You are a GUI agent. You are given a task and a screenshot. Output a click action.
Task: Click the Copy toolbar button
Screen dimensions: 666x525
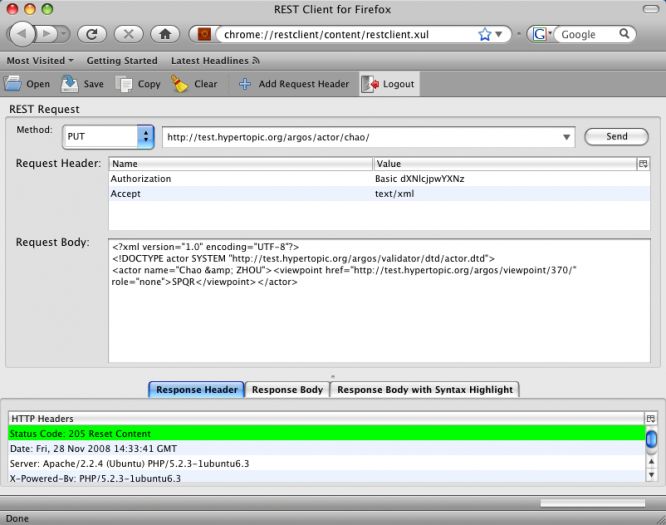[138, 84]
